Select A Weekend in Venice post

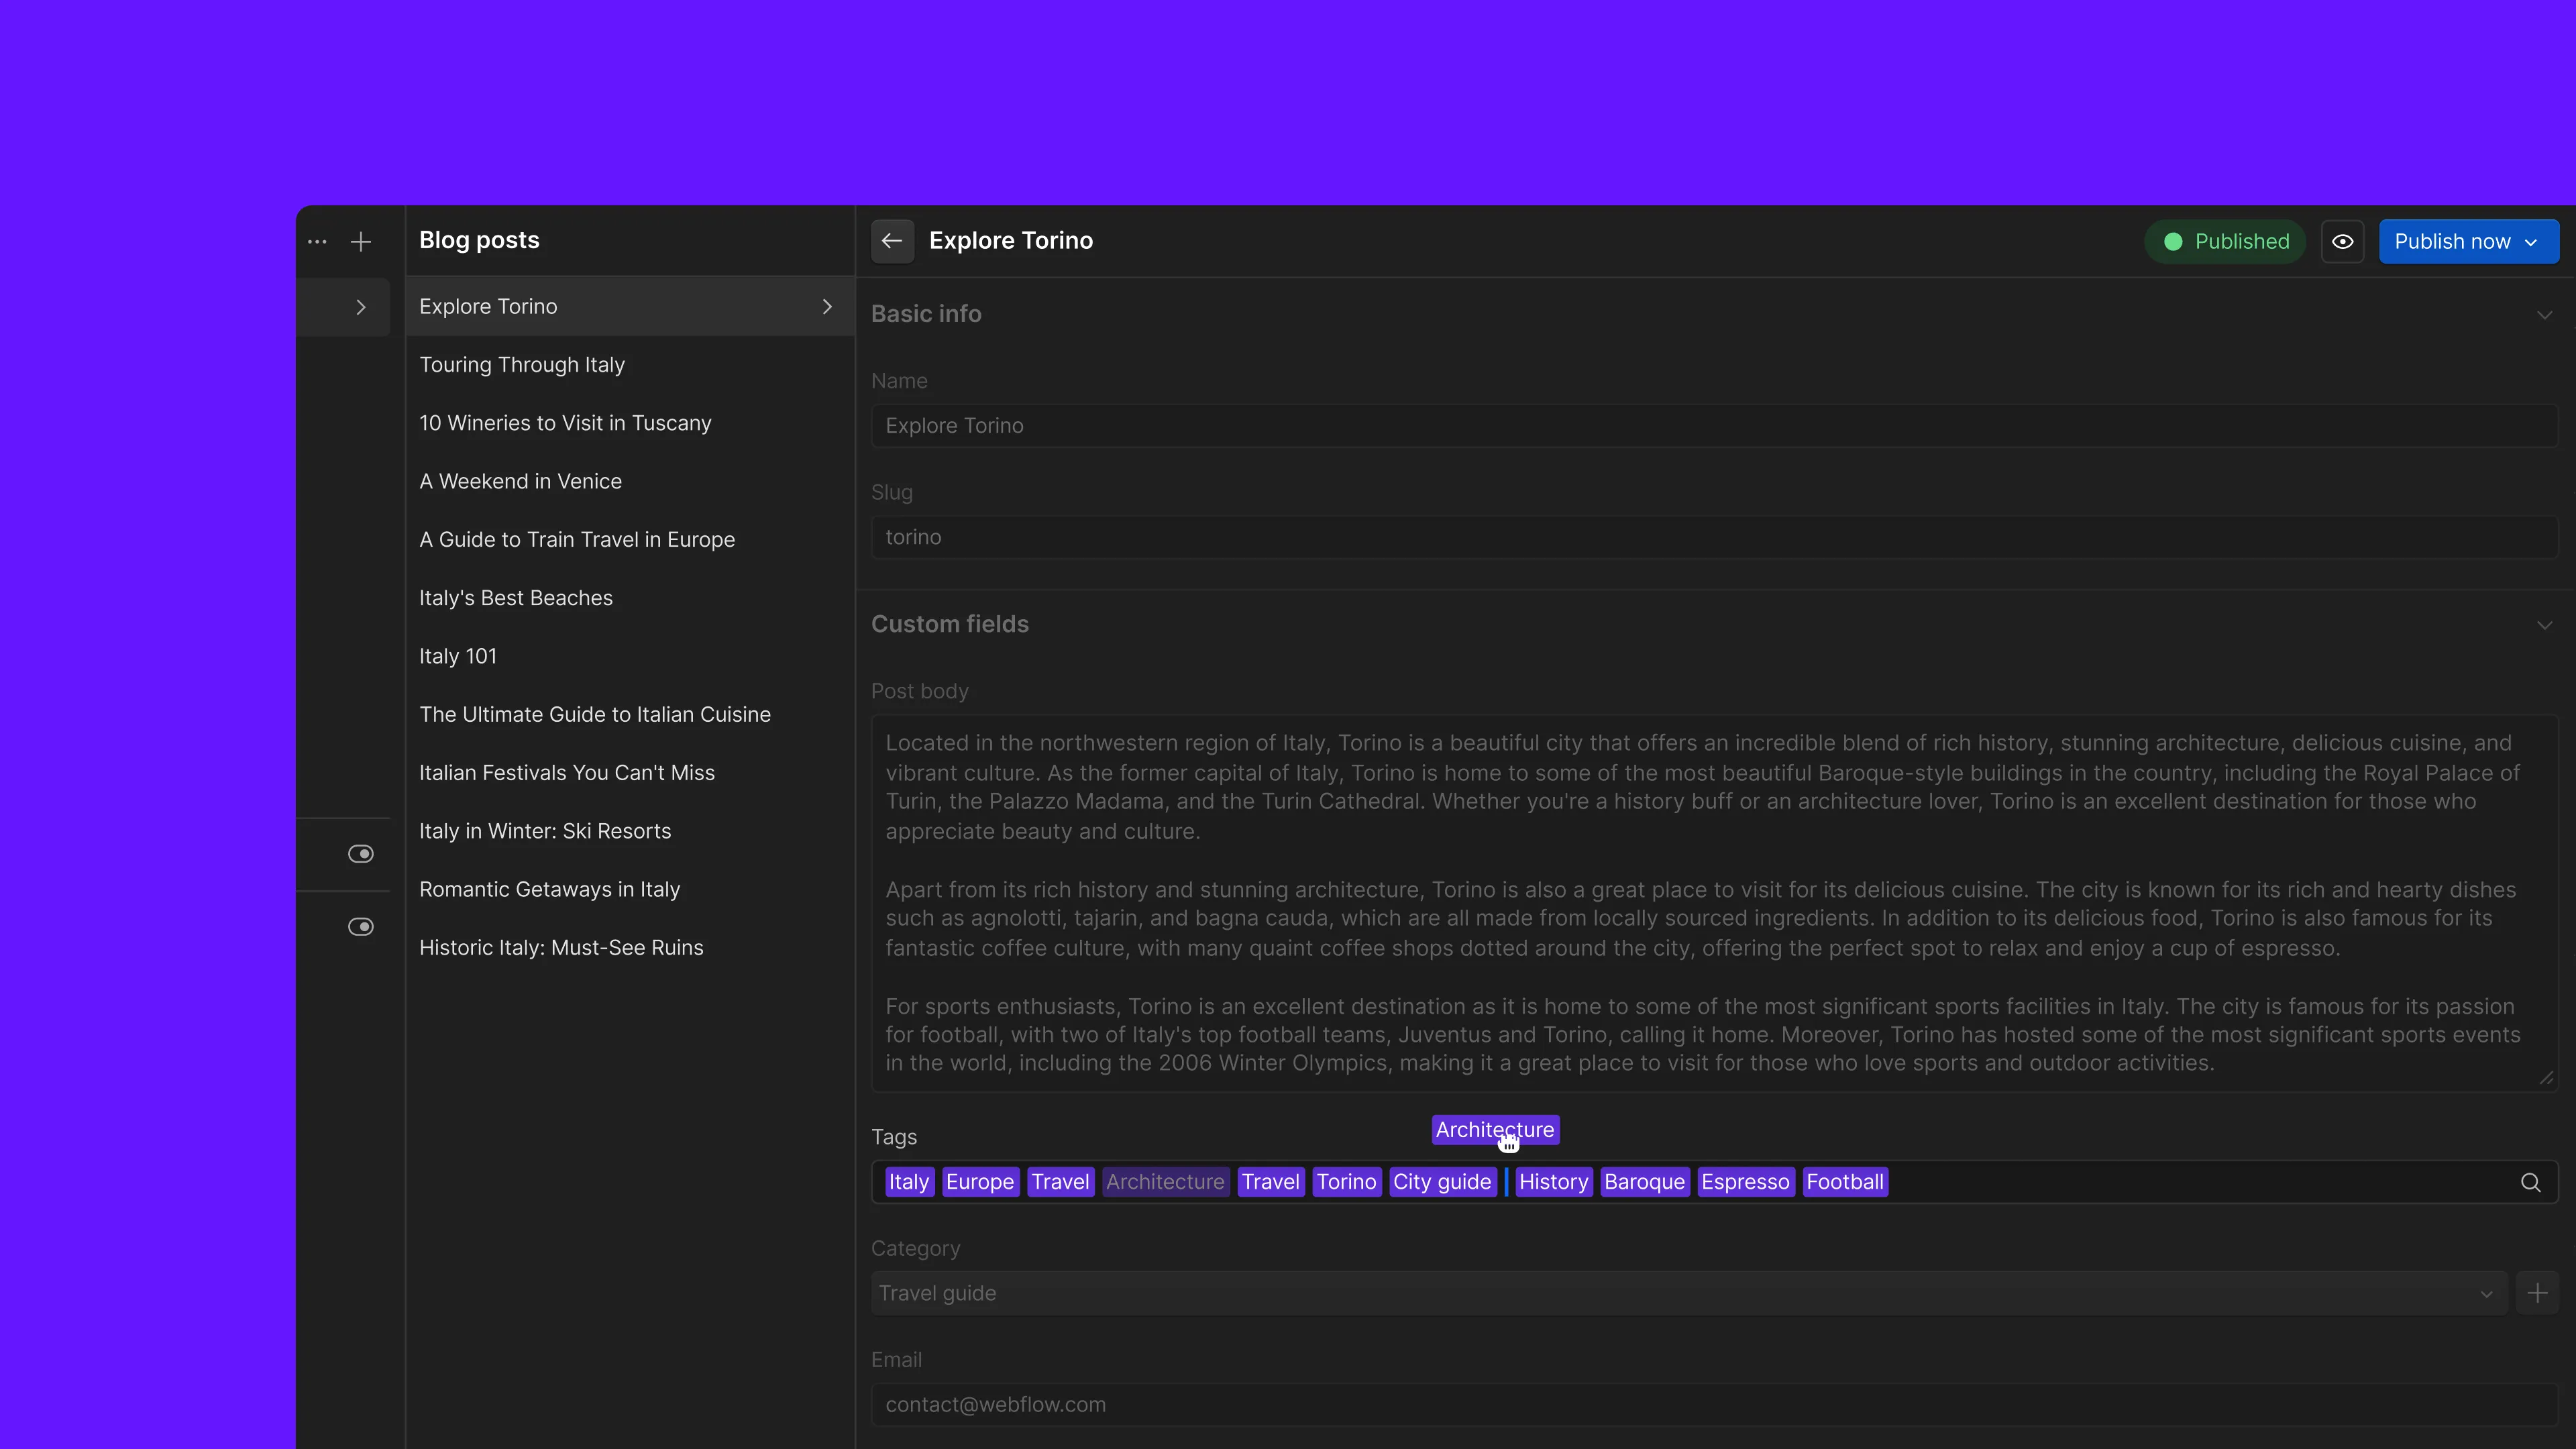pos(630,481)
